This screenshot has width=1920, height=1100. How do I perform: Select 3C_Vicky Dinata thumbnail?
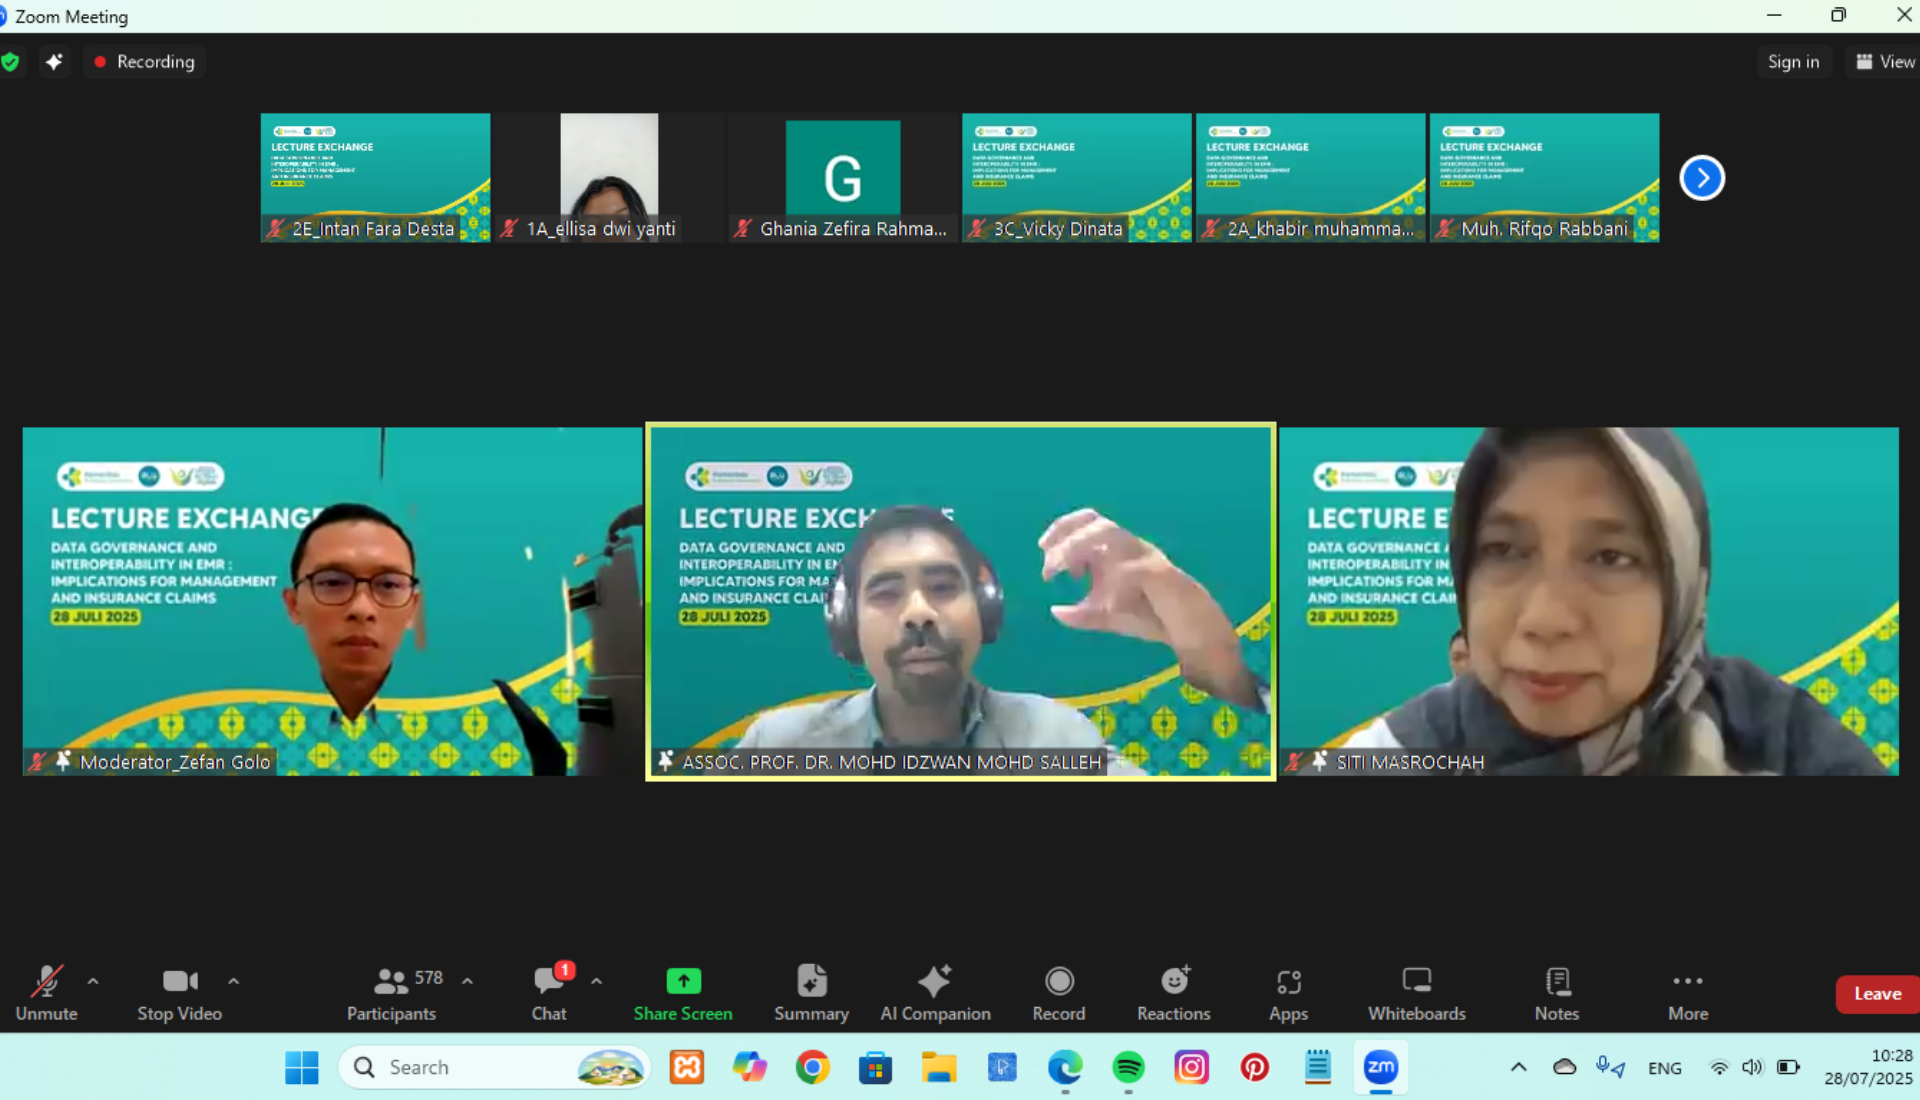point(1077,177)
